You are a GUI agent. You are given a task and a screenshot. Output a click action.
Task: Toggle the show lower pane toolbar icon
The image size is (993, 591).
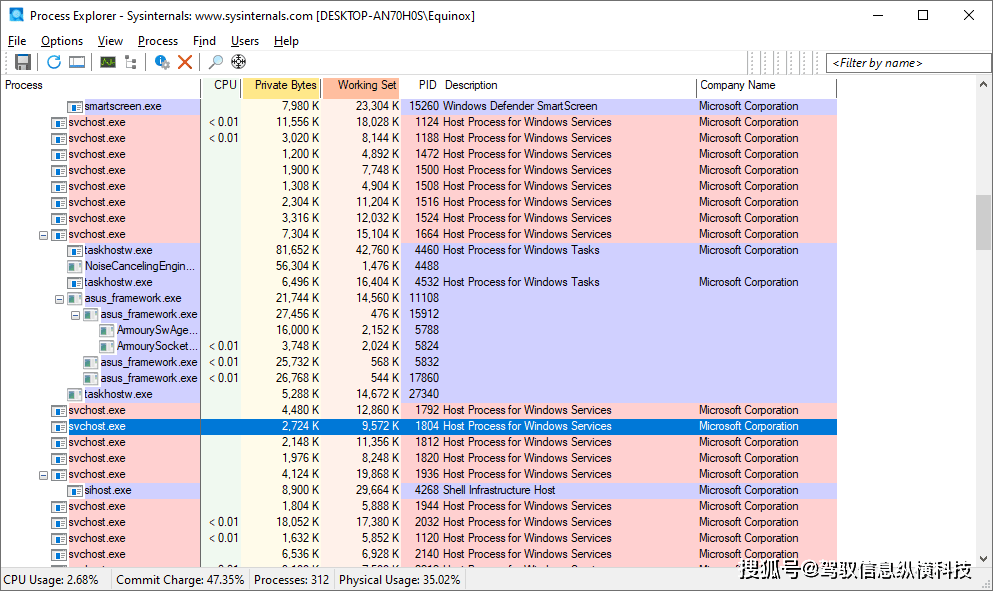77,62
